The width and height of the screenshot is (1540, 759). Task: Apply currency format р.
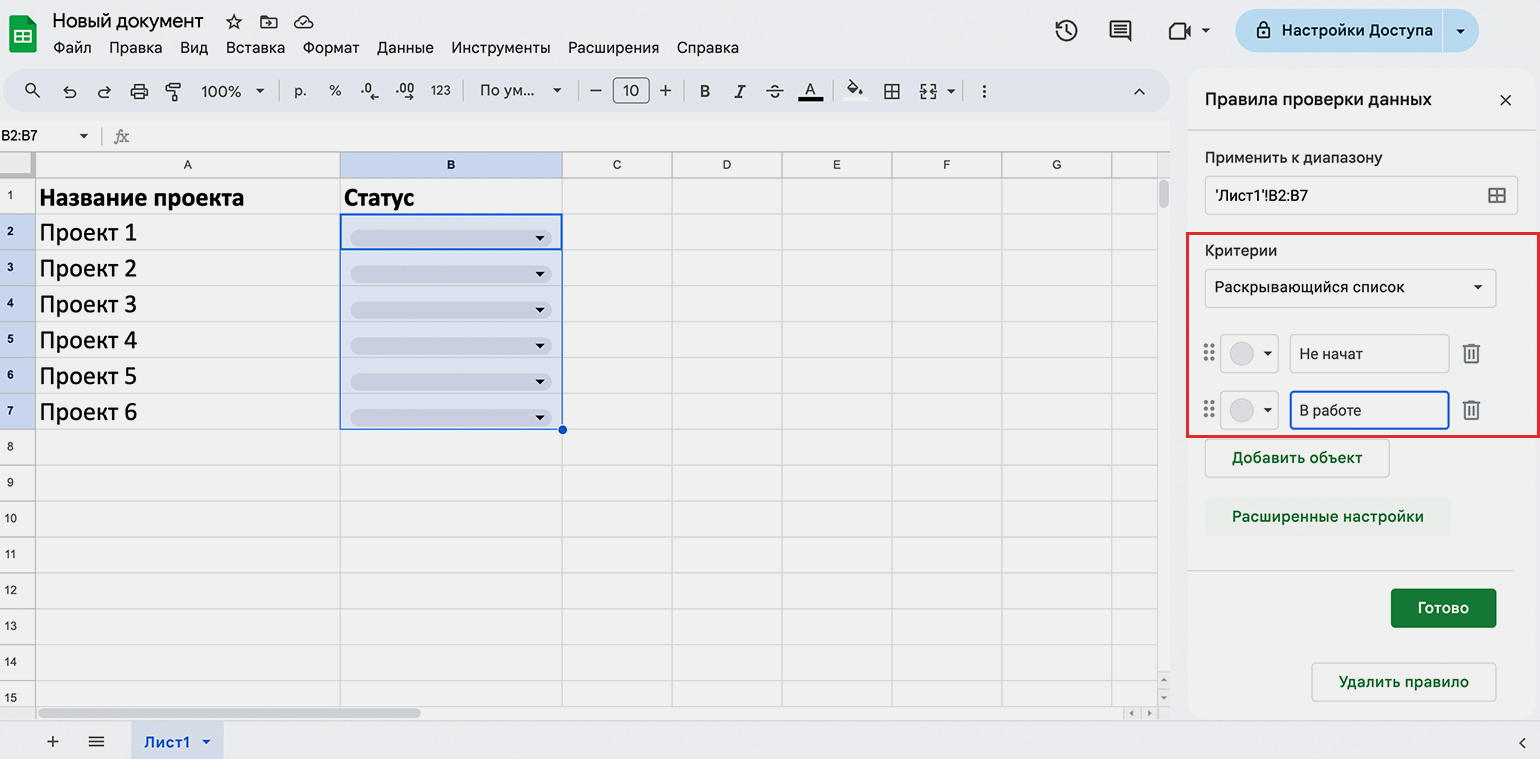click(x=300, y=91)
